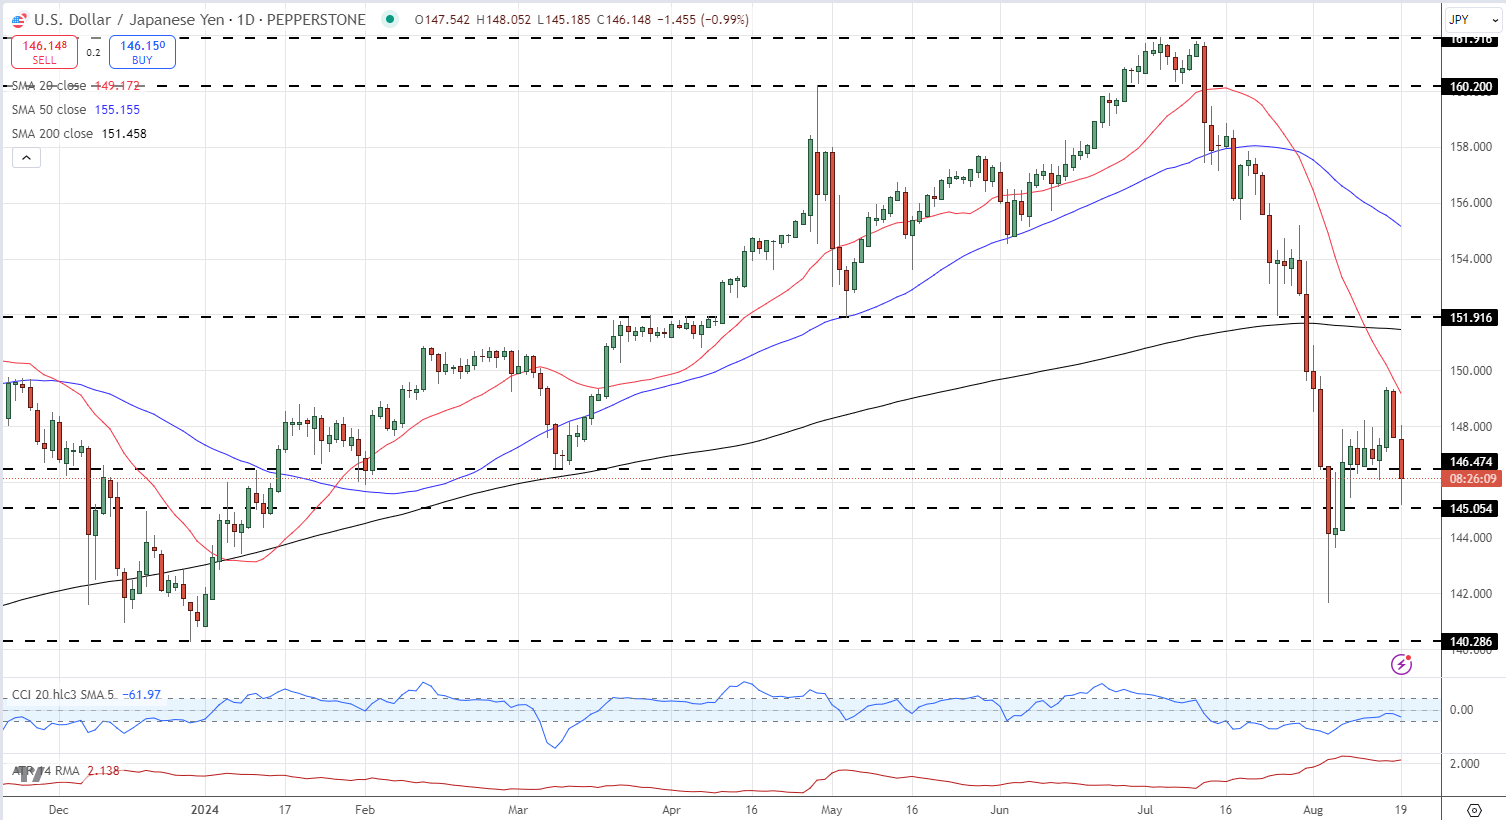Click the 144.000 price axis label
The width and height of the screenshot is (1506, 820).
click(x=1471, y=538)
